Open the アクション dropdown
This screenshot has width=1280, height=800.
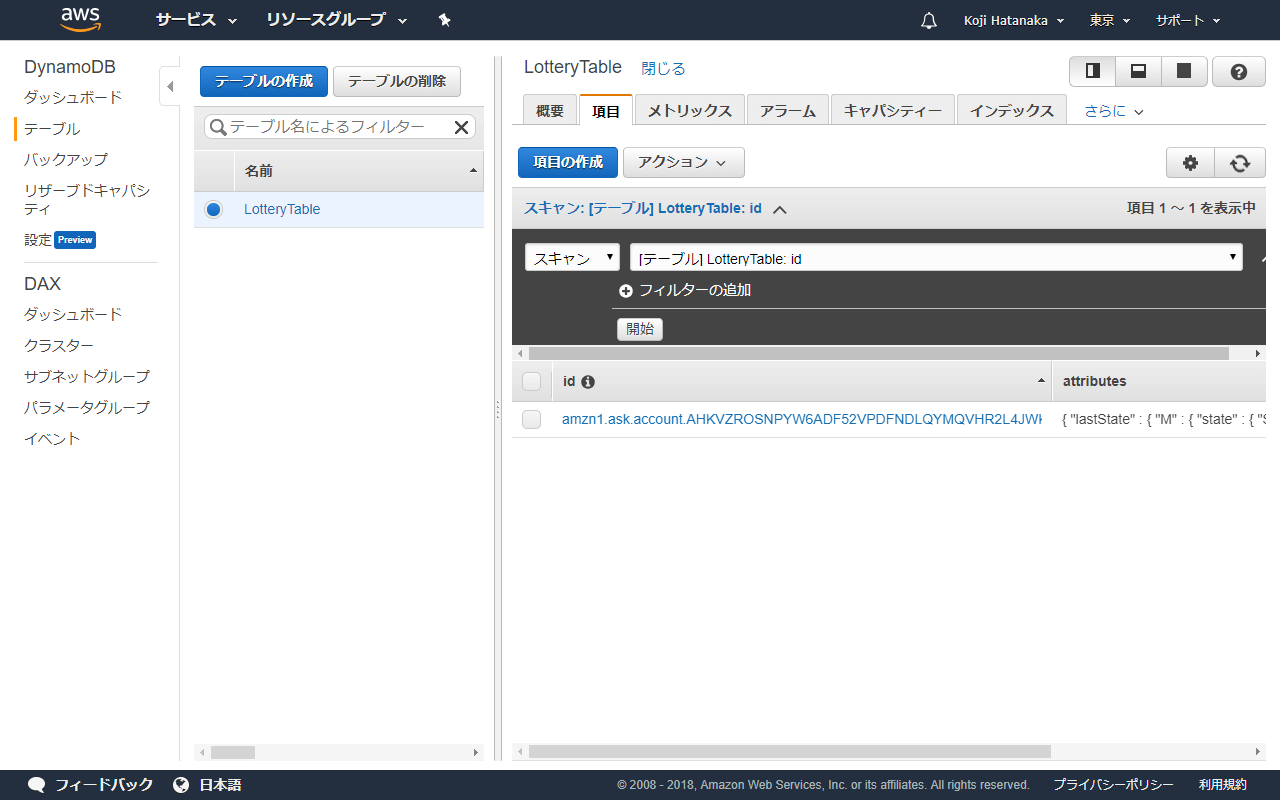(x=684, y=162)
